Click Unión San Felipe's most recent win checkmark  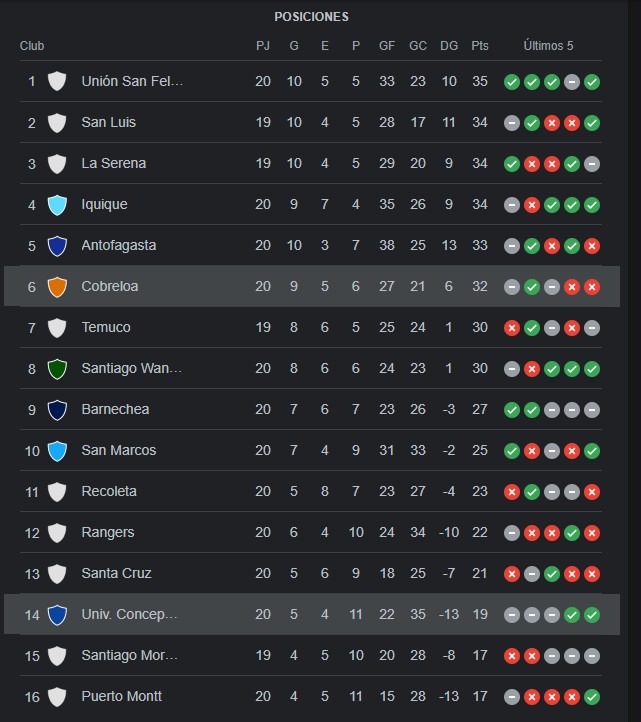[x=592, y=82]
